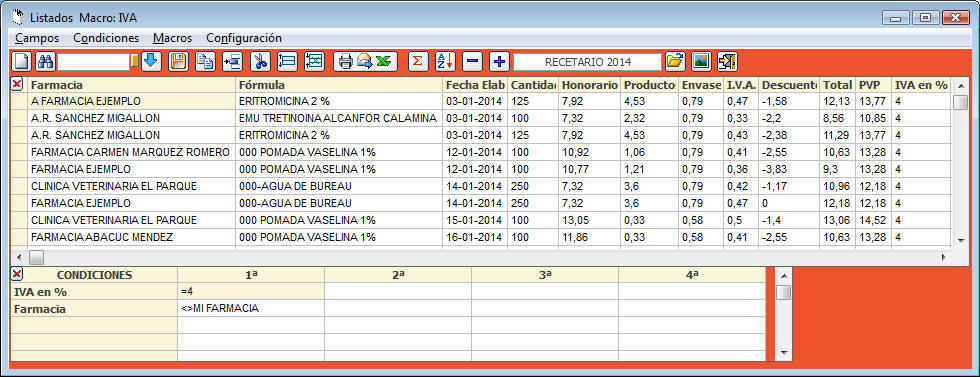980x377 pixels.
Task: Click the Fecha Elab column header
Action: tap(475, 84)
